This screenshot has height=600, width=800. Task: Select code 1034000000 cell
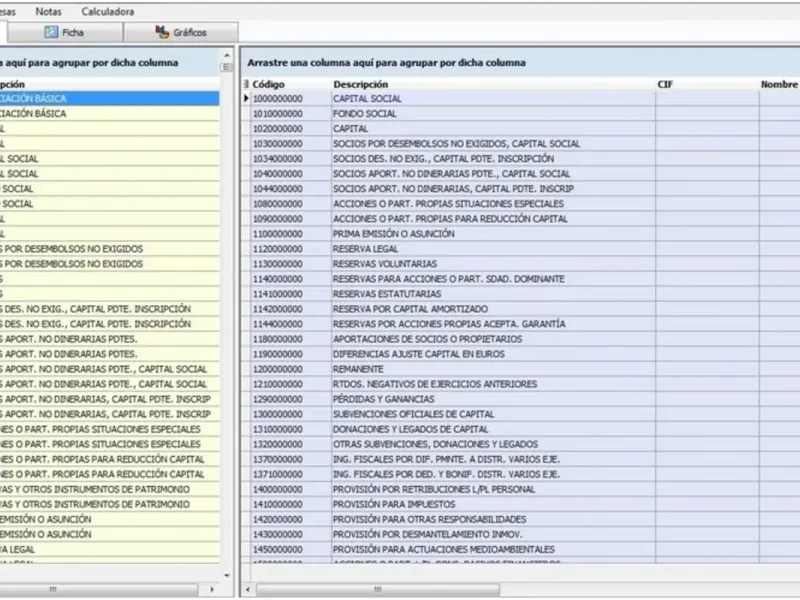(291, 159)
